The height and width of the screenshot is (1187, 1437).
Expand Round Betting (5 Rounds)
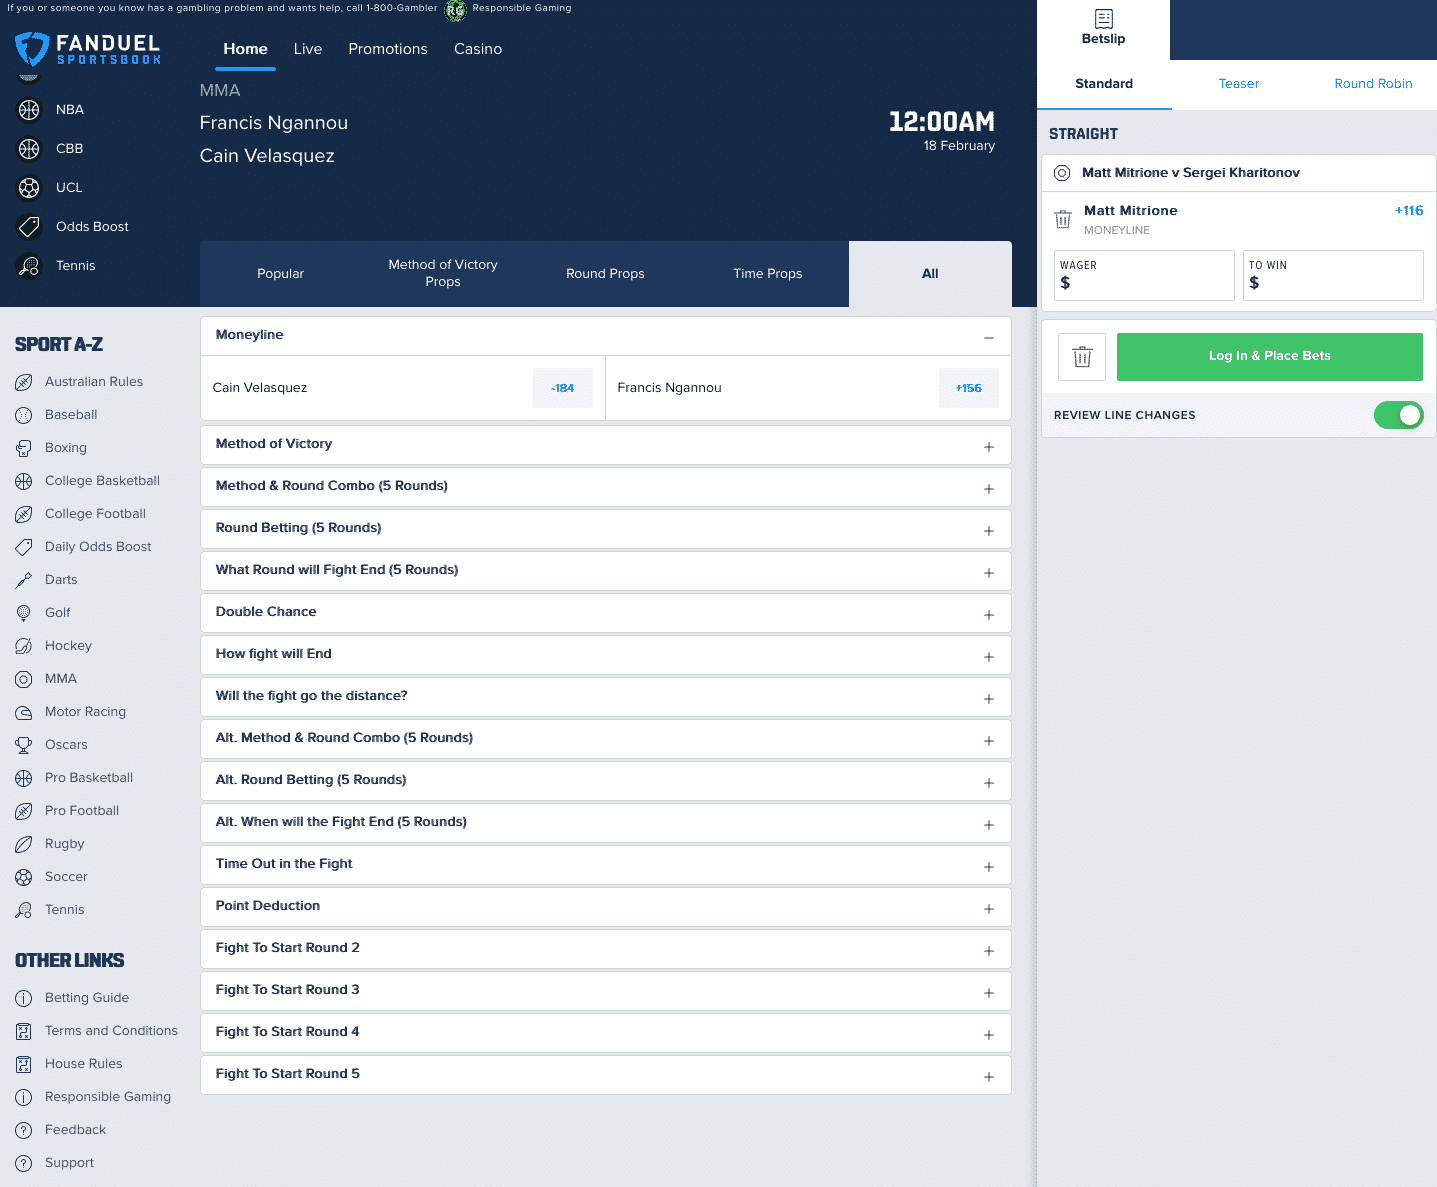(988, 531)
